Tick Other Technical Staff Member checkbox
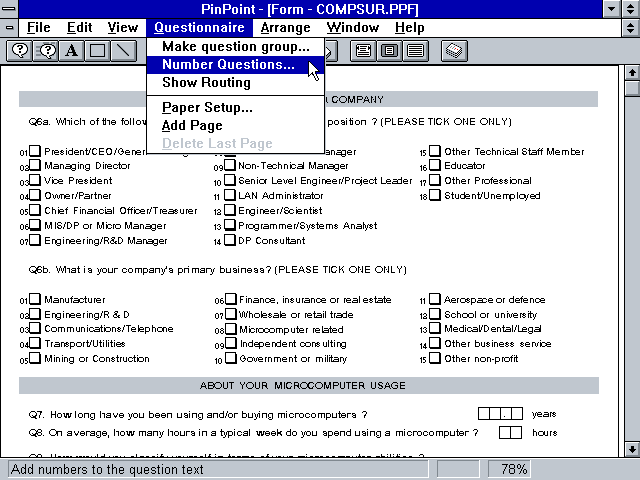The height and width of the screenshot is (480, 640). 435,151
